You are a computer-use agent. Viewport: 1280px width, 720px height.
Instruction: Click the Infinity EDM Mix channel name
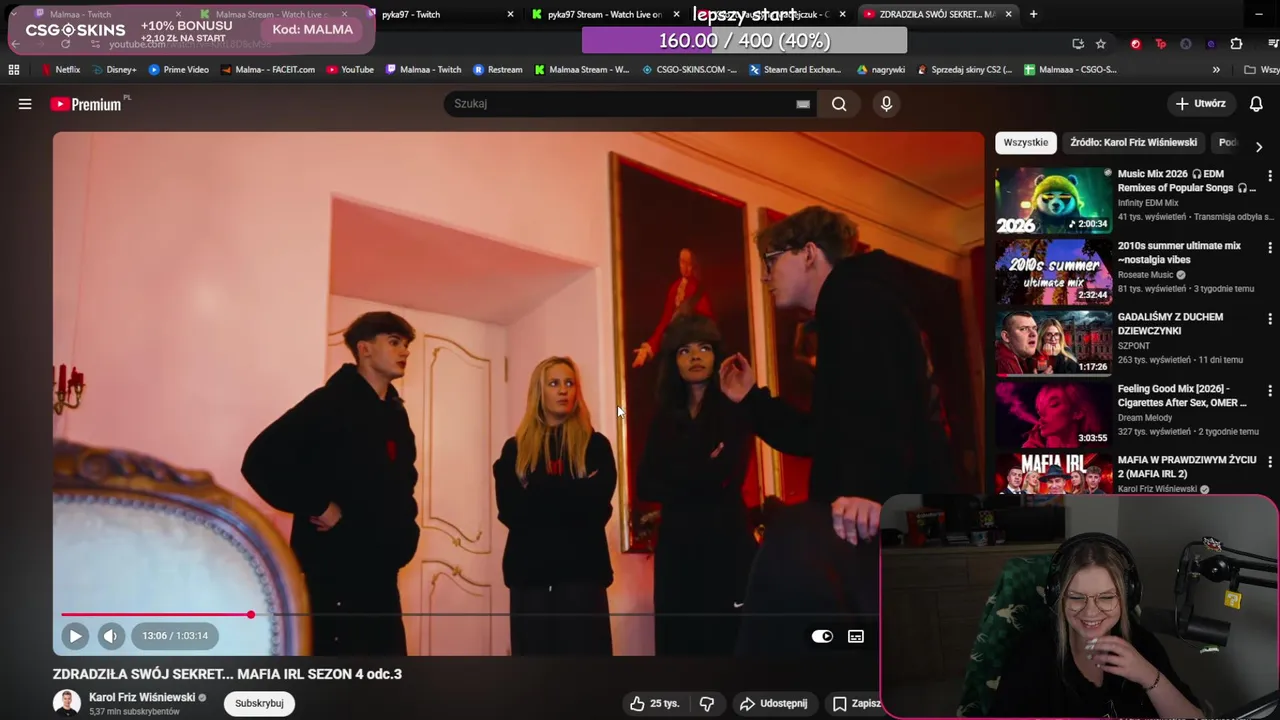pyautogui.click(x=1148, y=203)
